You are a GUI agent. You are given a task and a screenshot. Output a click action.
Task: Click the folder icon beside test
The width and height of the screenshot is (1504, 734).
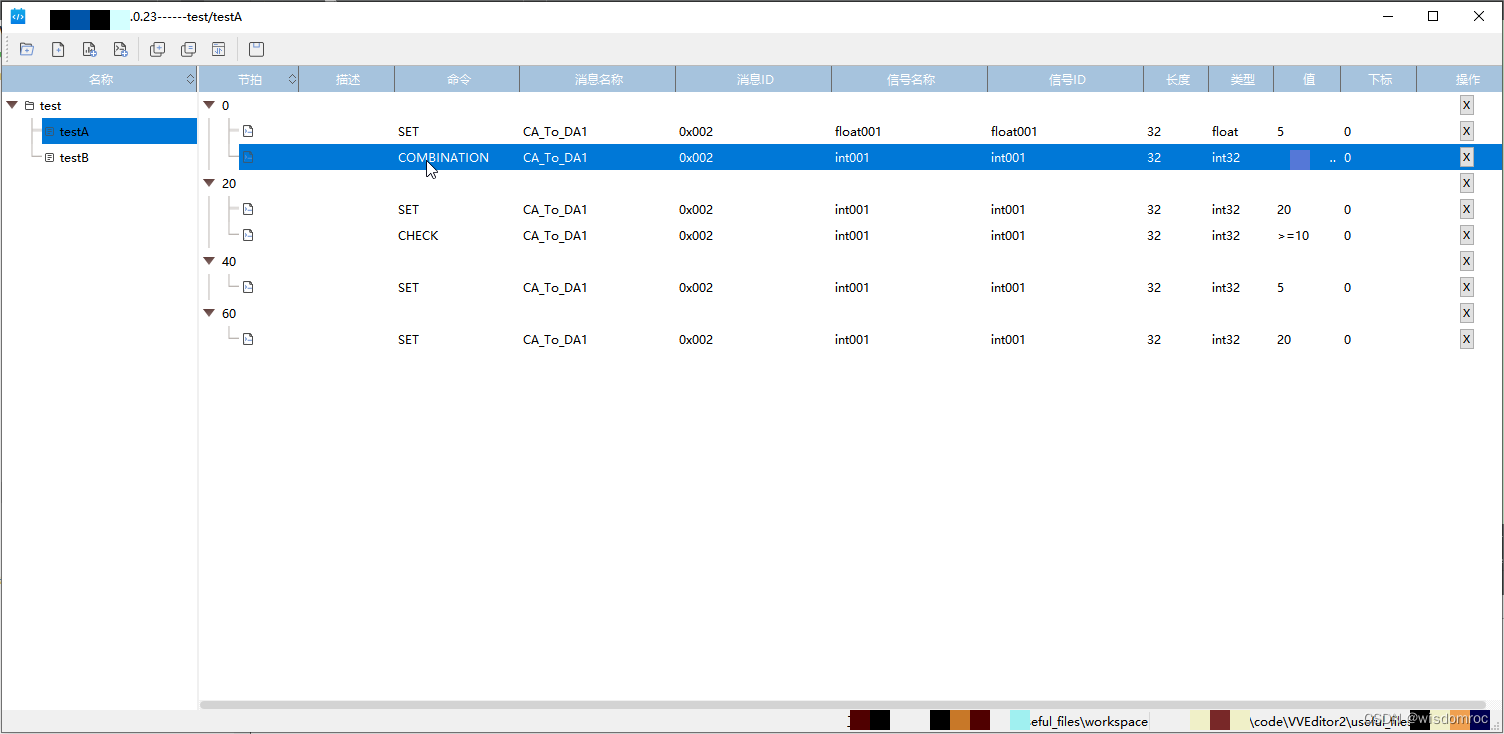[29, 105]
